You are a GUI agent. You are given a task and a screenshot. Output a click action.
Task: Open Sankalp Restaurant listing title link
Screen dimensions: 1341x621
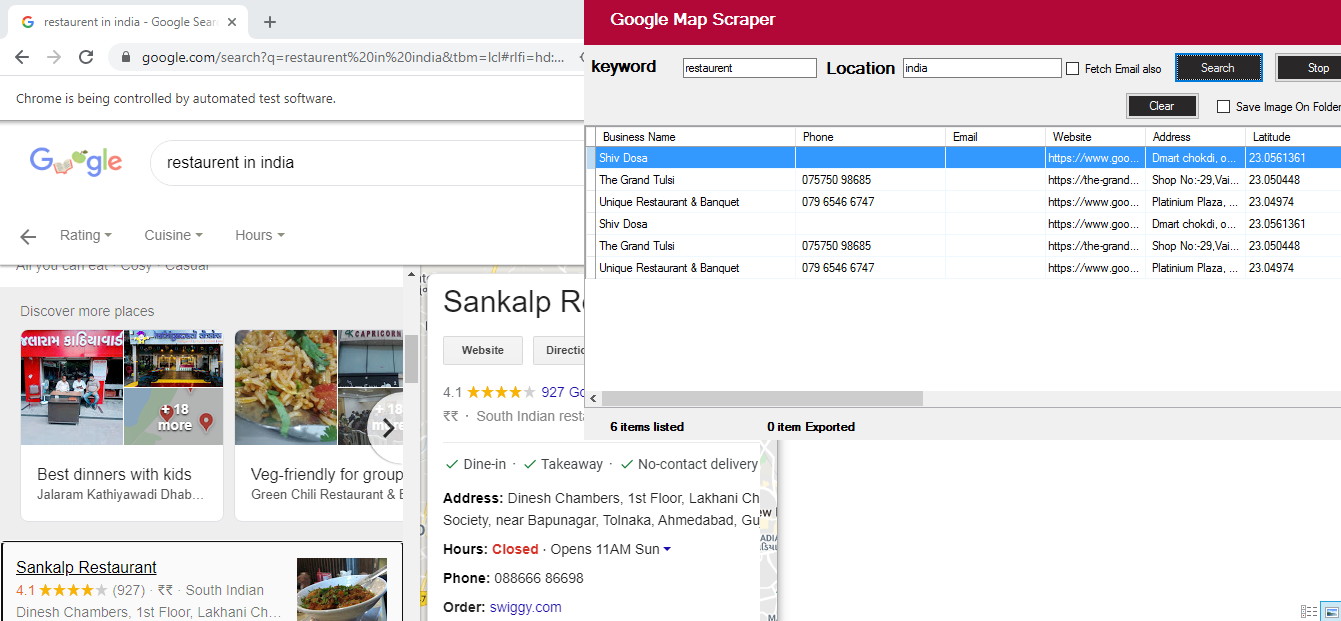tap(86, 567)
